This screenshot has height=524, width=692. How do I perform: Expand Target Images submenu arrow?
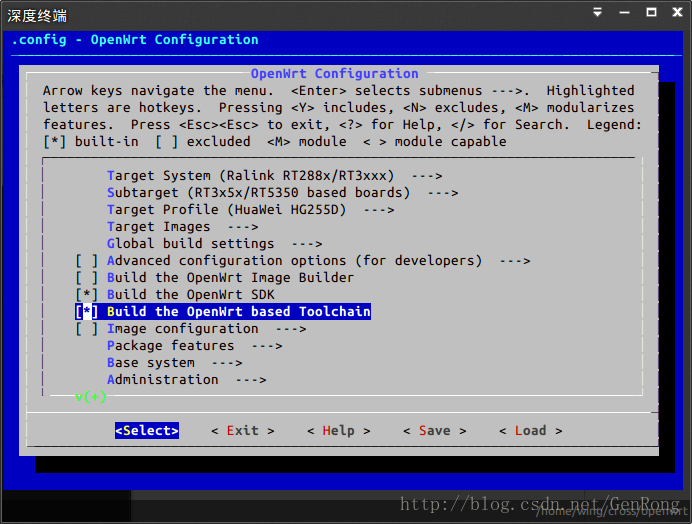point(243,227)
